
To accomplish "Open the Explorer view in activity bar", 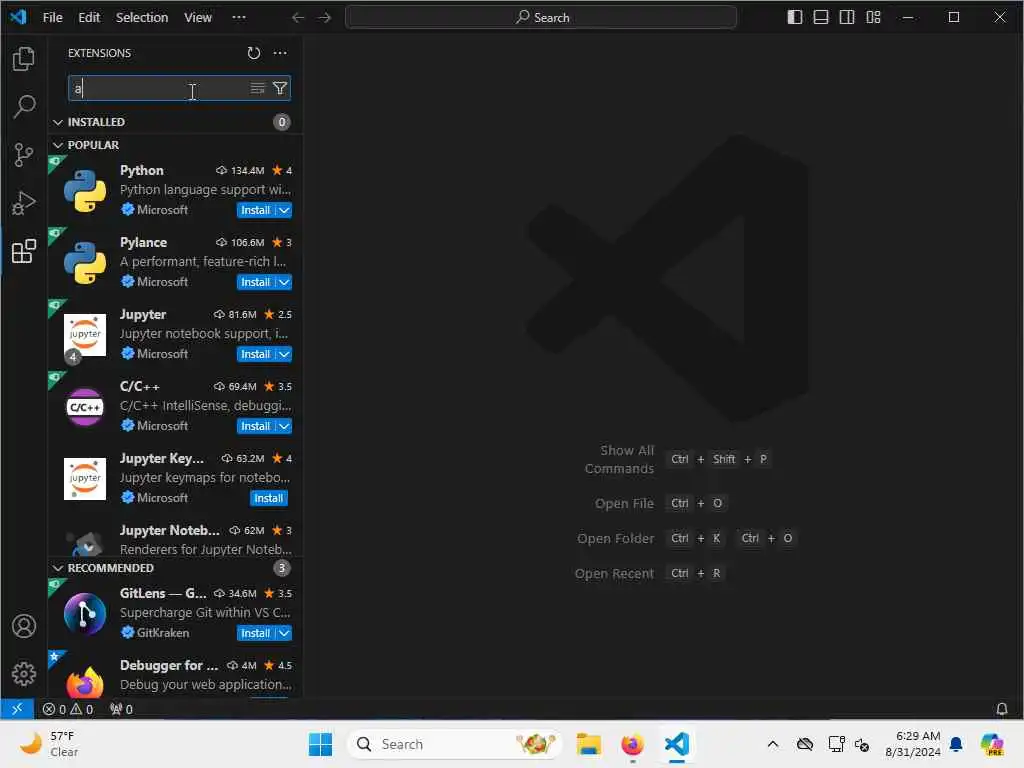I will (x=24, y=59).
